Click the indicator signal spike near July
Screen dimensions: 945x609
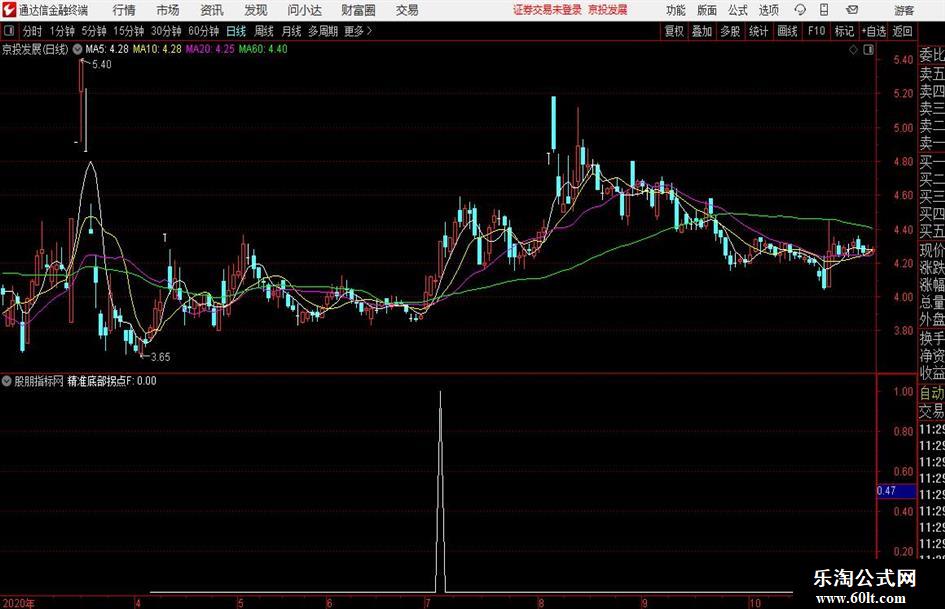tap(441, 491)
